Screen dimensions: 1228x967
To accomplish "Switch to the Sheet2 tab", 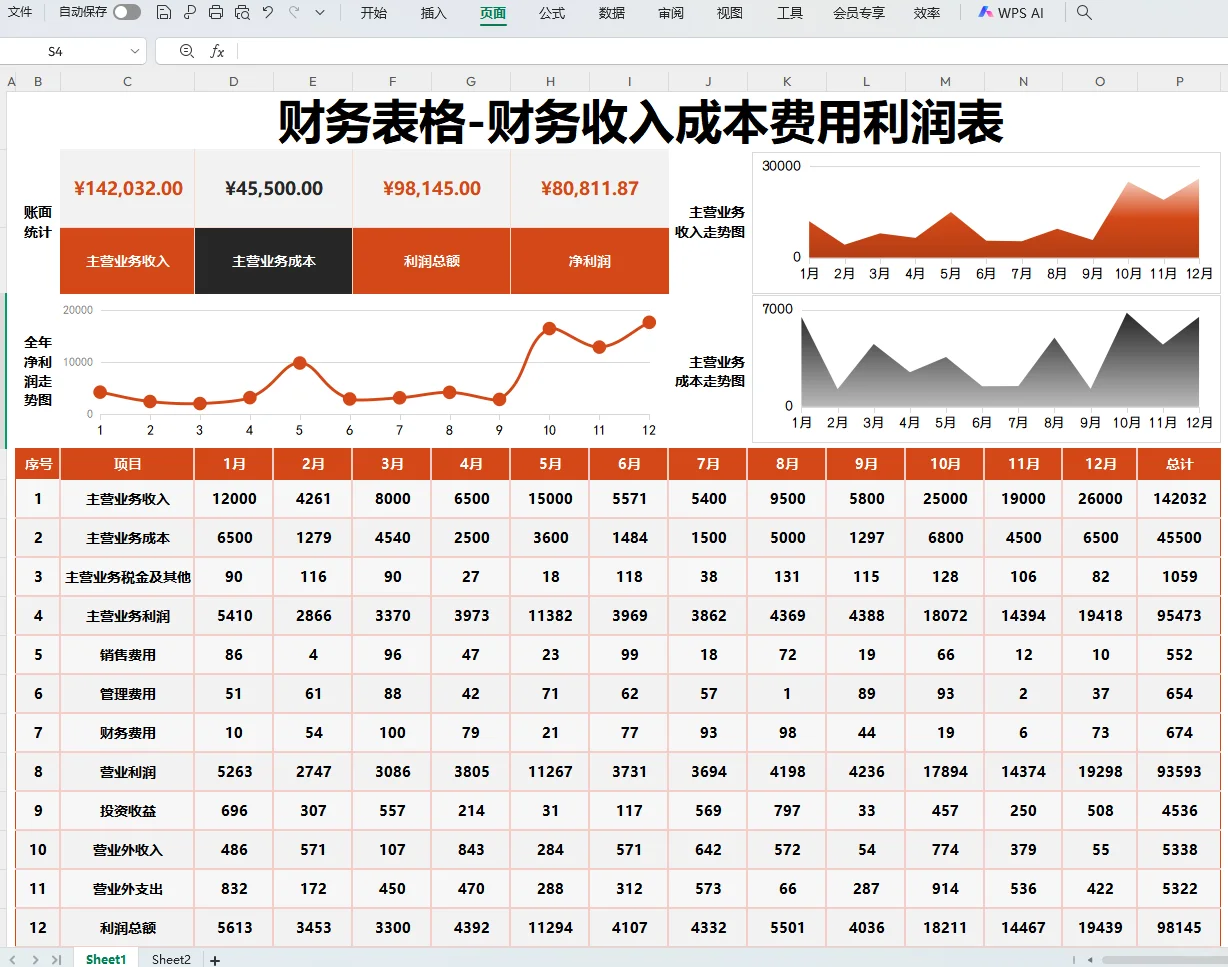I will click(x=171, y=959).
